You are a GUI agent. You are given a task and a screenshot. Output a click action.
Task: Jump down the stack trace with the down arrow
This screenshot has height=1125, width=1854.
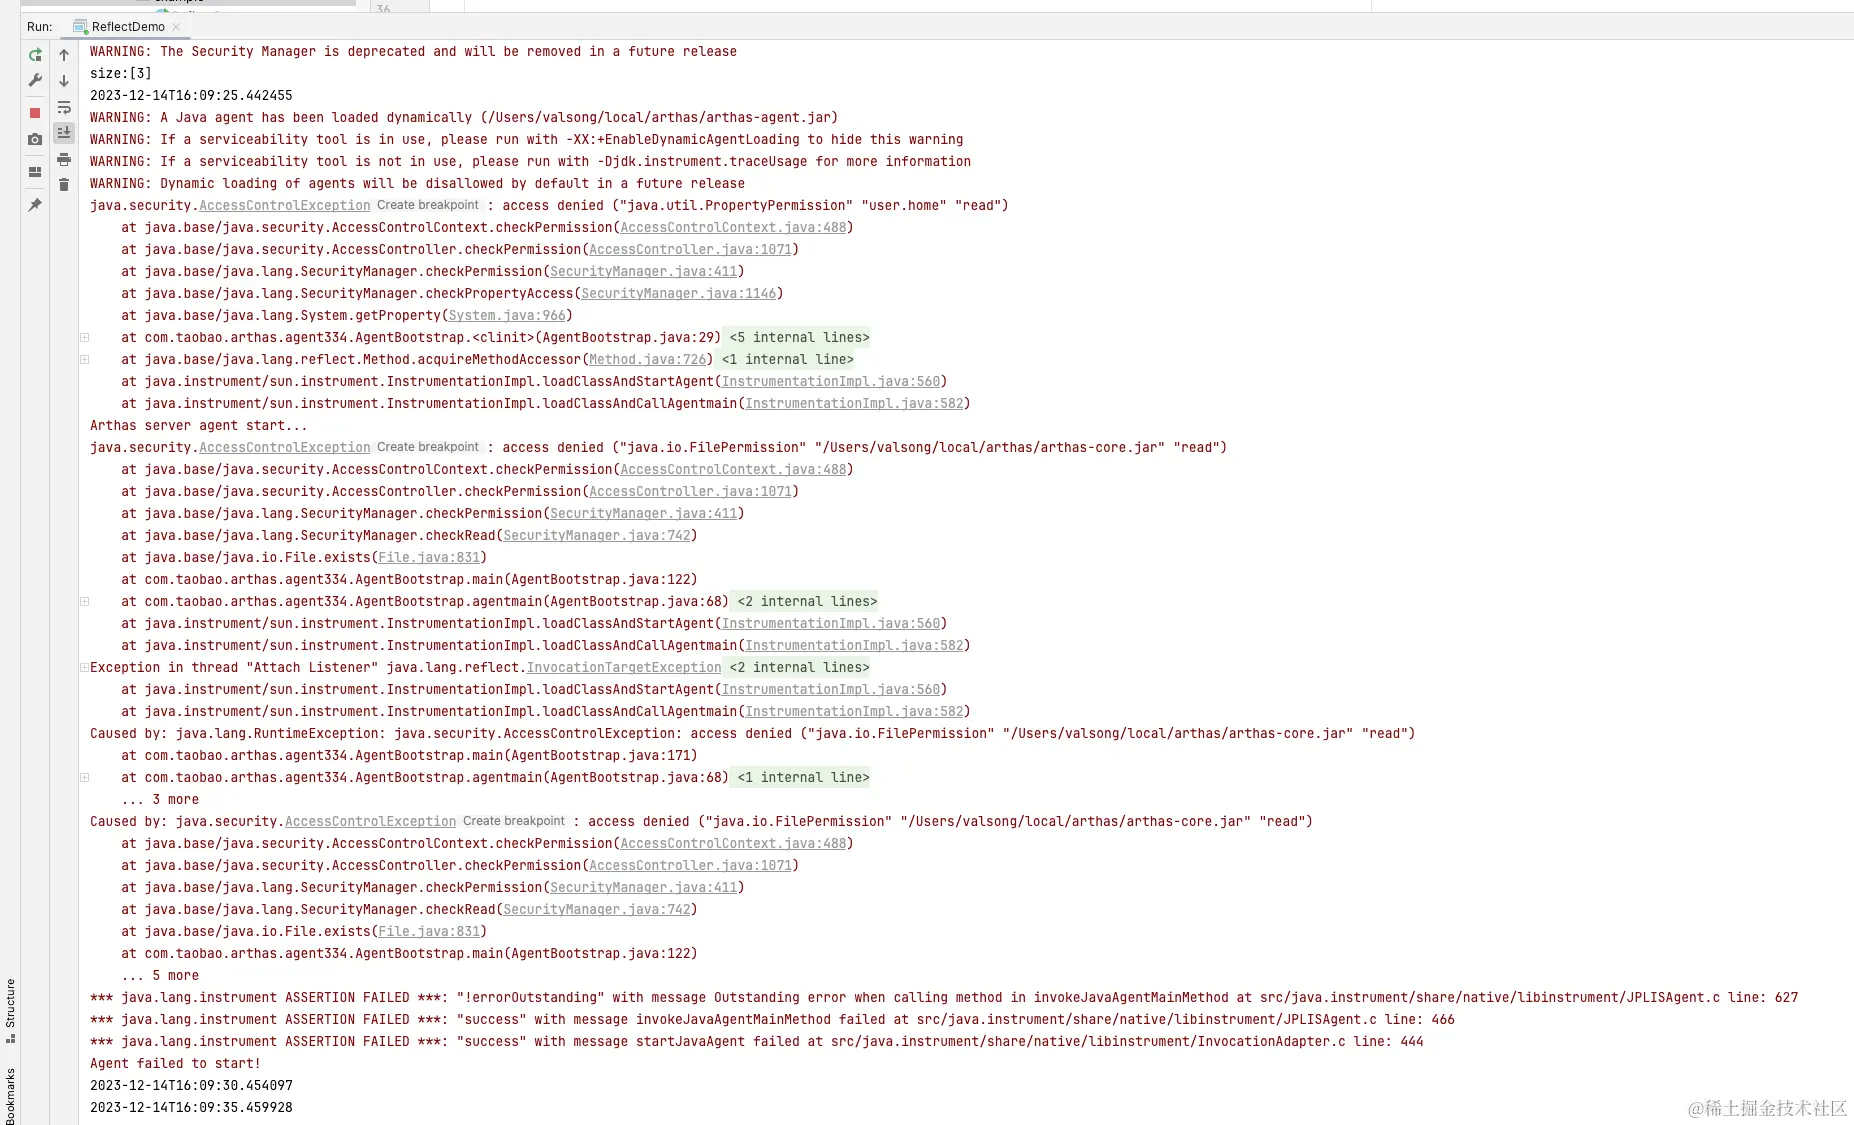coord(64,81)
